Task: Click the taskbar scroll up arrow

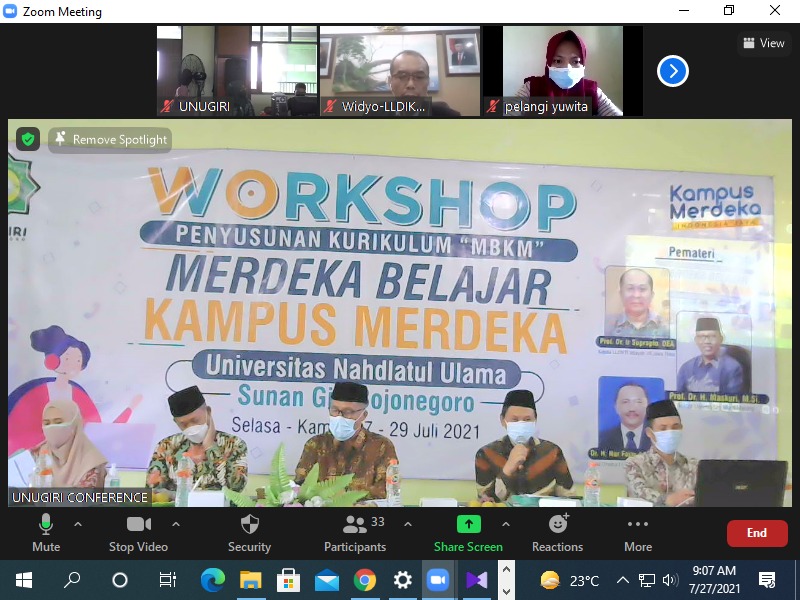Action: (x=506, y=569)
